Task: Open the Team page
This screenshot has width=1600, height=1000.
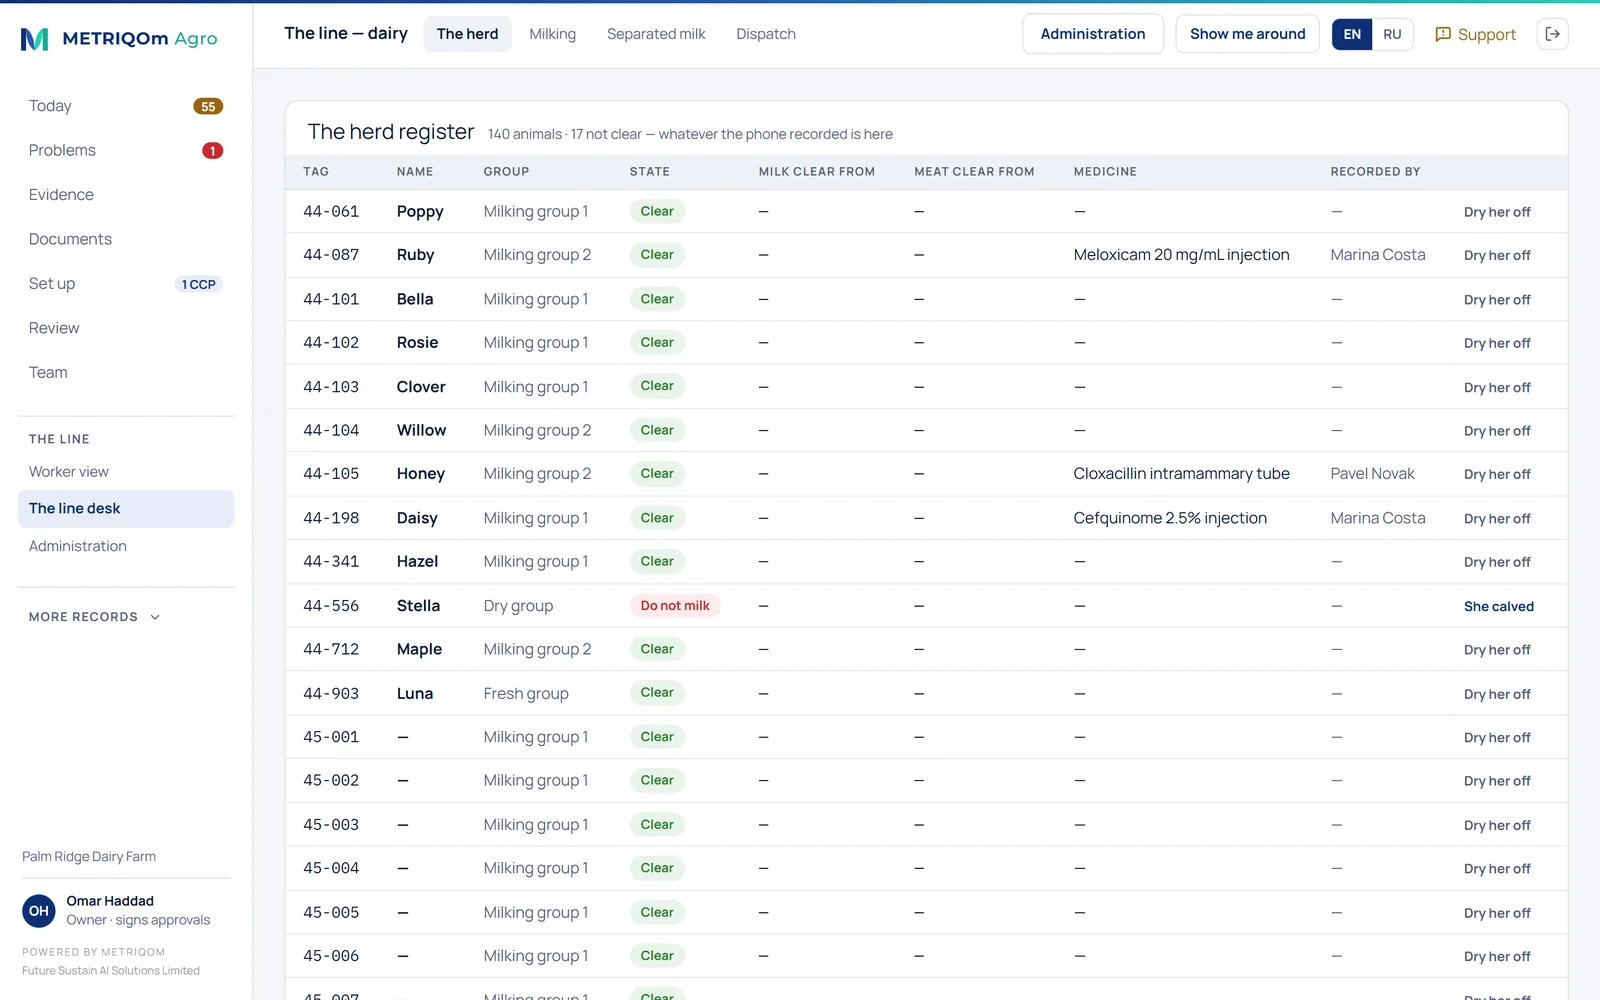Action: [48, 372]
